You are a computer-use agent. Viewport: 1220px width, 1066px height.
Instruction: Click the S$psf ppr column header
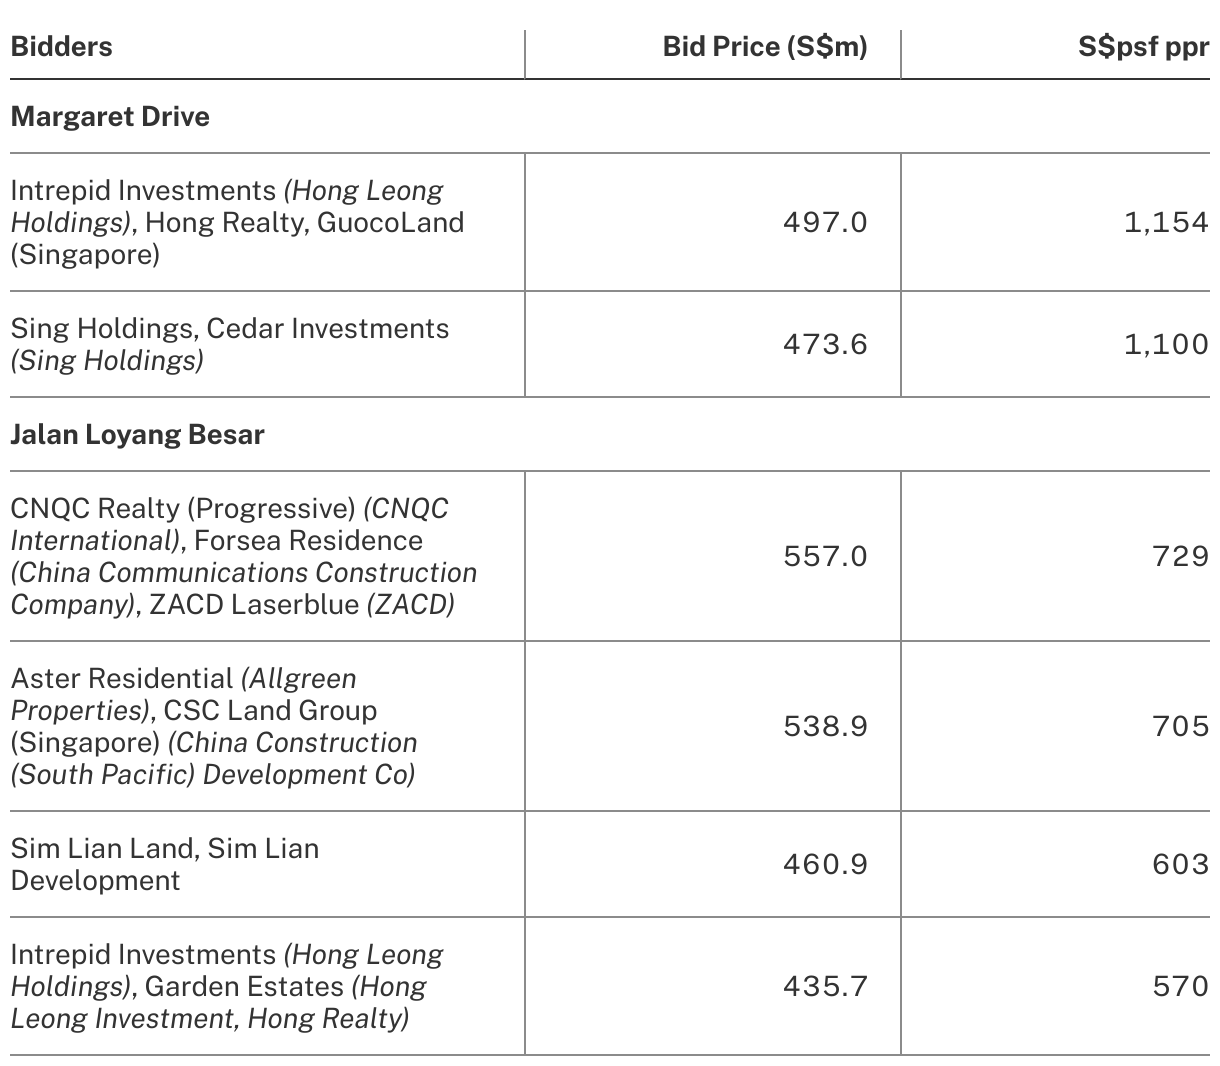coord(1143,47)
